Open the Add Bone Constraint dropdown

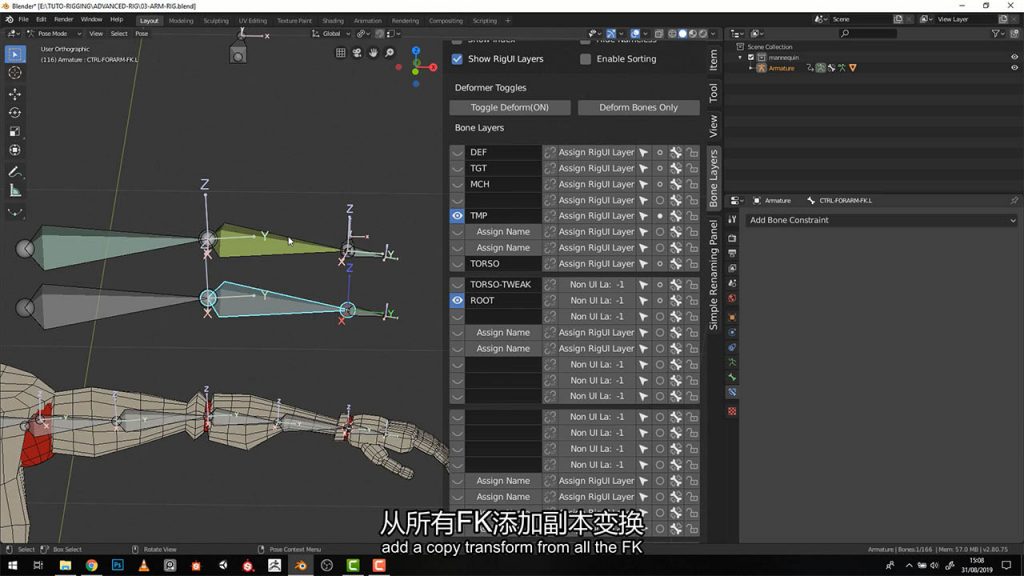pyautogui.click(x=882, y=220)
